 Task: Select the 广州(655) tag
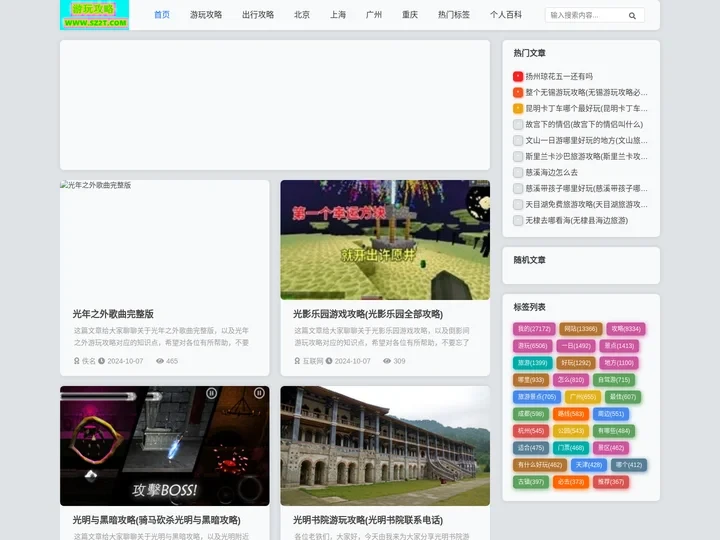point(582,397)
